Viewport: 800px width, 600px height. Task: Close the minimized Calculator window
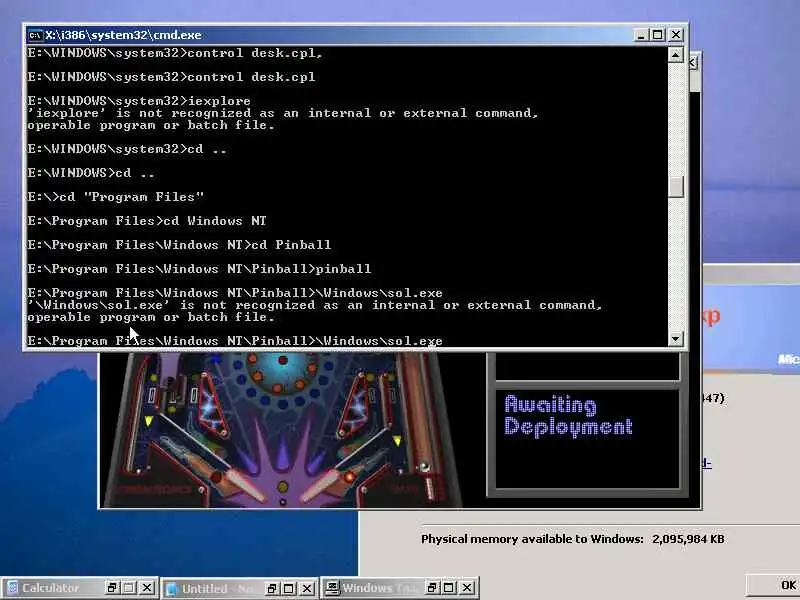point(147,588)
